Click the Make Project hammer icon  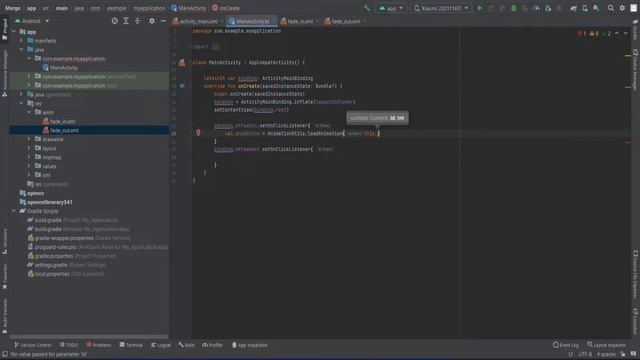point(367,8)
